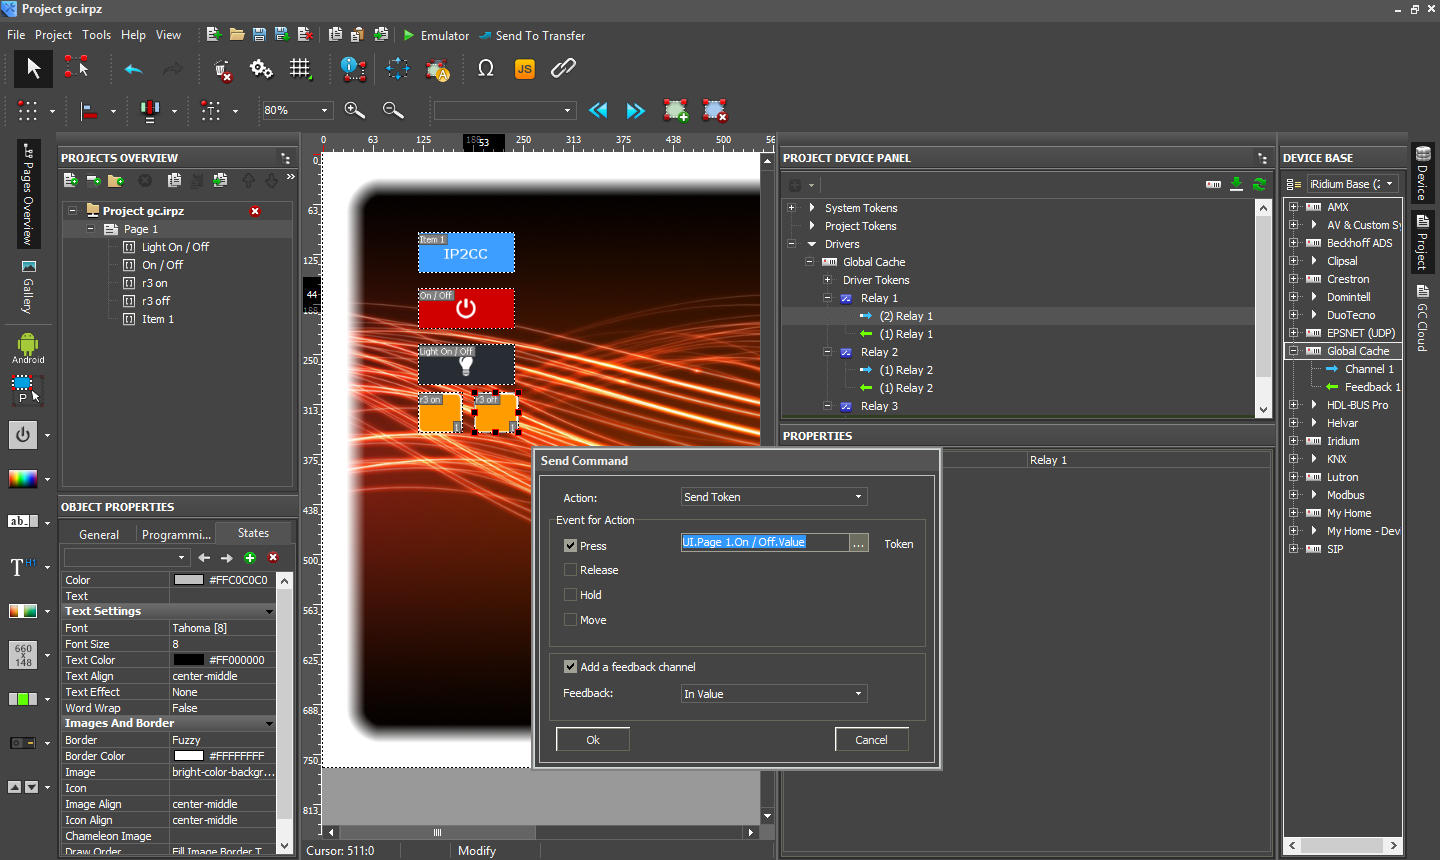This screenshot has width=1440, height=860.
Task: Open the Tools menu
Action: (x=96, y=35)
